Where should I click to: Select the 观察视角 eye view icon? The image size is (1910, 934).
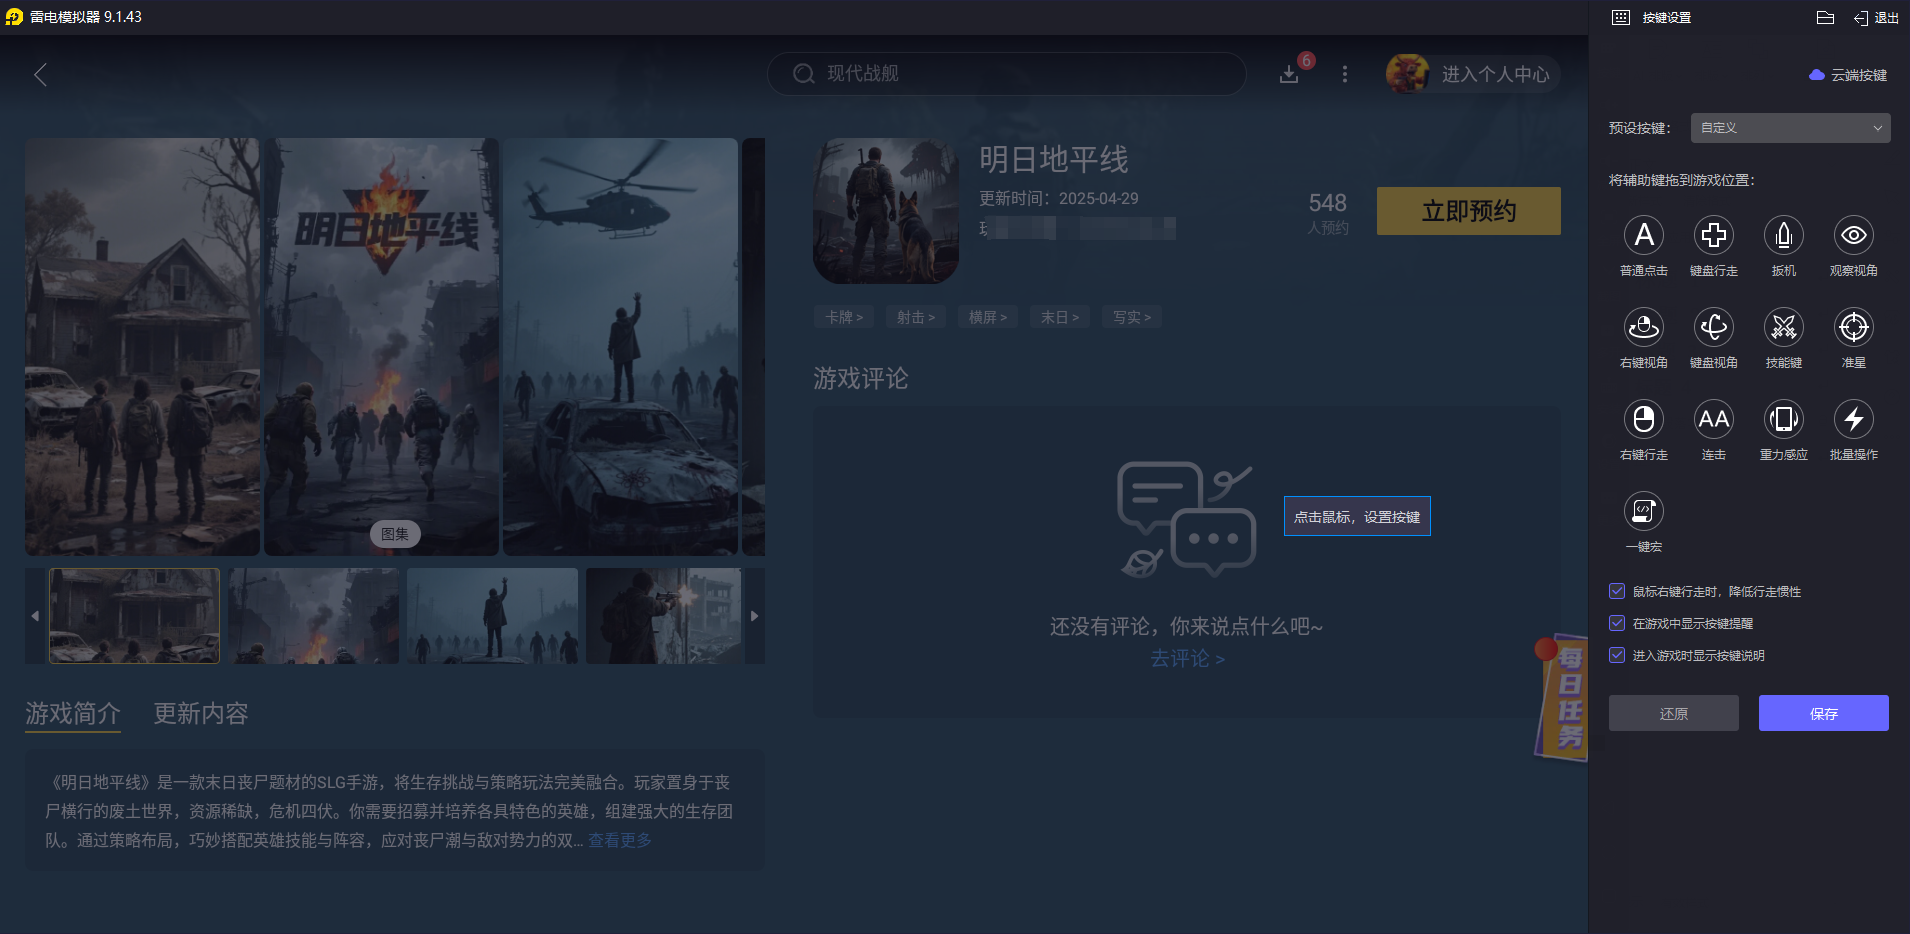point(1853,236)
